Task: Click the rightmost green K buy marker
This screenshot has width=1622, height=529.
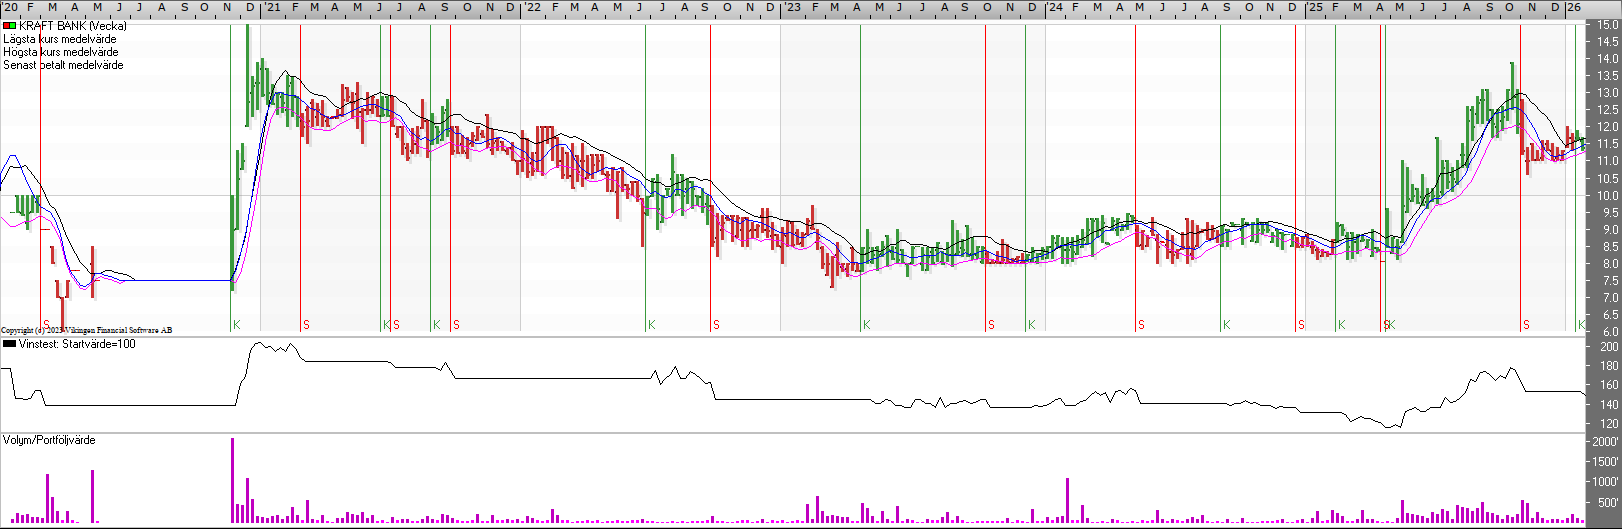Action: [x=1581, y=325]
